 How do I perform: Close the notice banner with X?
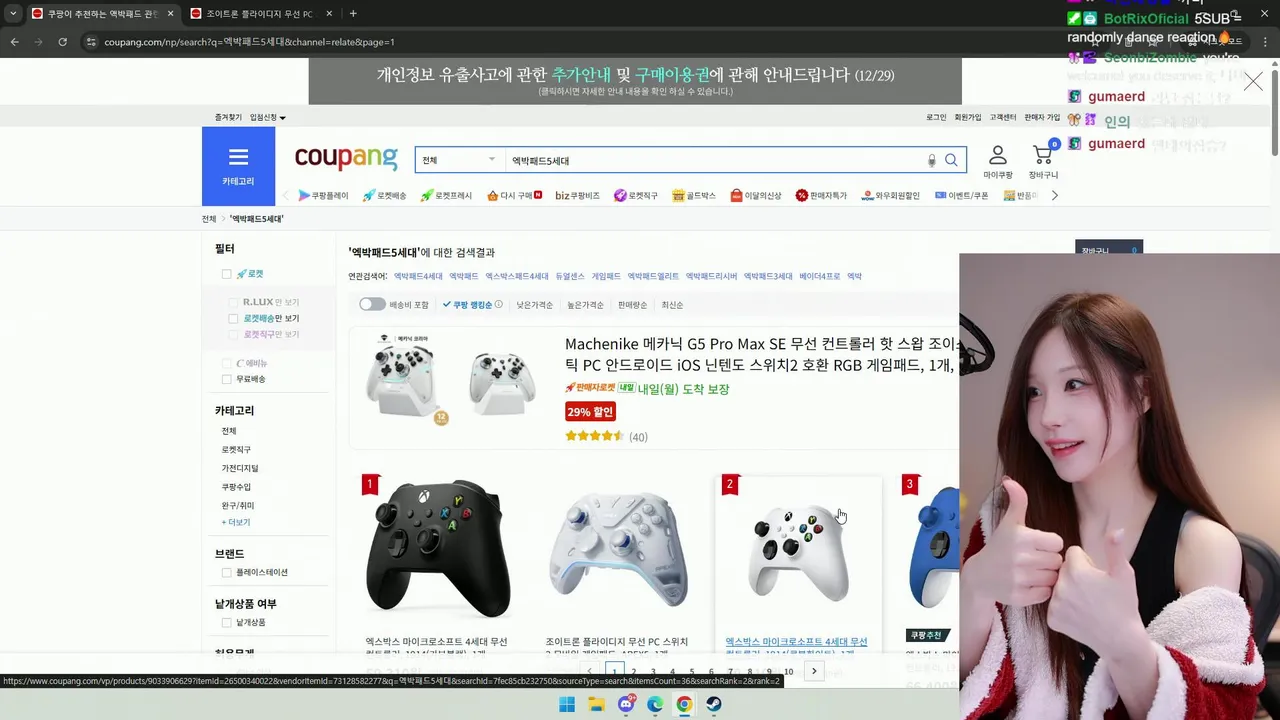coord(1253,82)
